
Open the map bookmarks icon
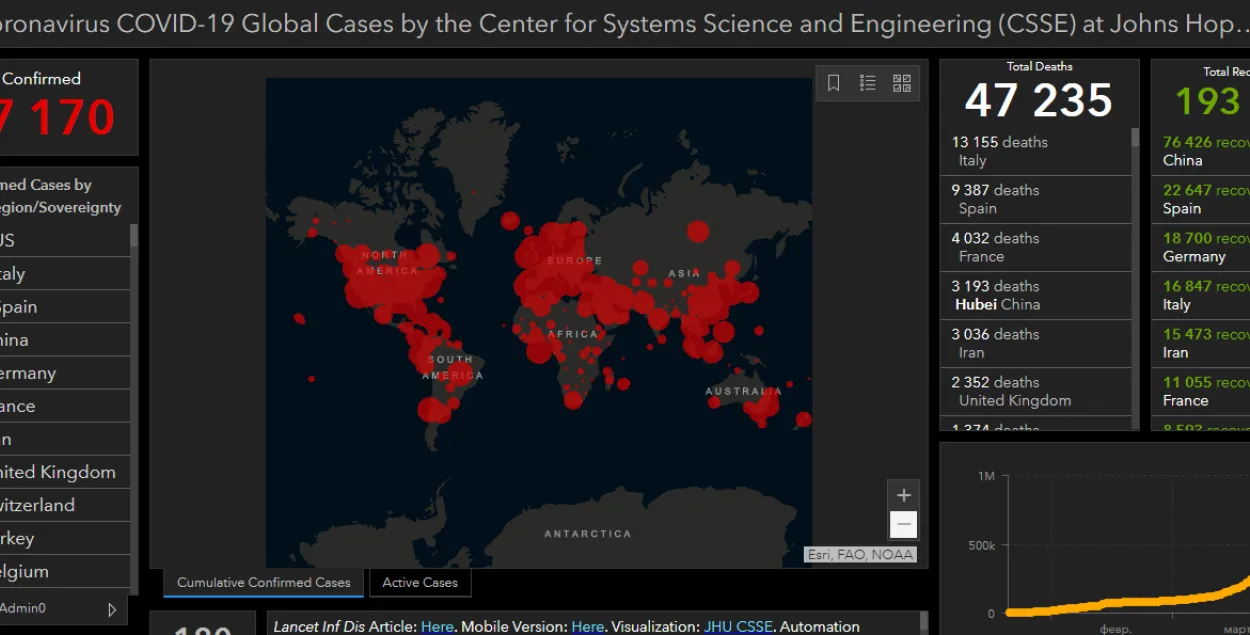833,84
